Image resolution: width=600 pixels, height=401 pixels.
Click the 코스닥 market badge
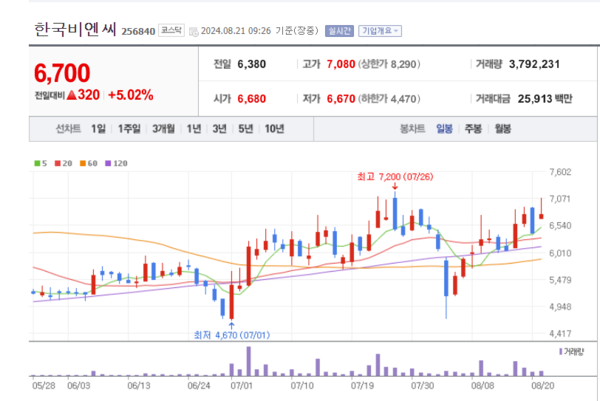(x=171, y=31)
